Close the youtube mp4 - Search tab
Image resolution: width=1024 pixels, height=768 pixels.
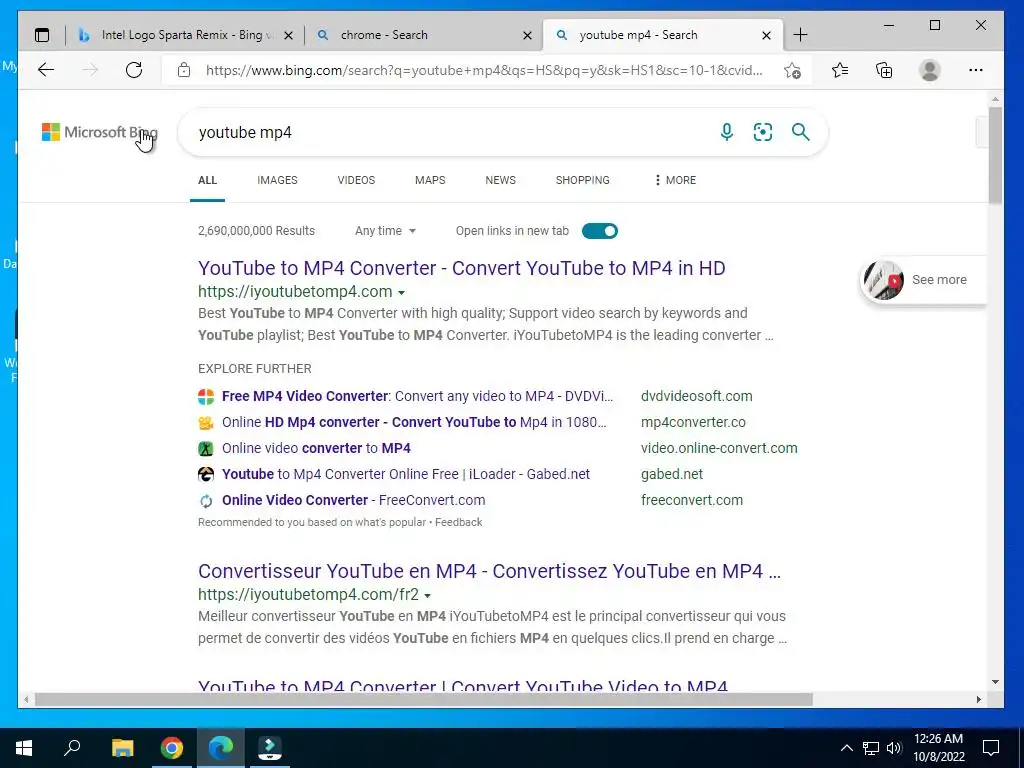pyautogui.click(x=767, y=35)
